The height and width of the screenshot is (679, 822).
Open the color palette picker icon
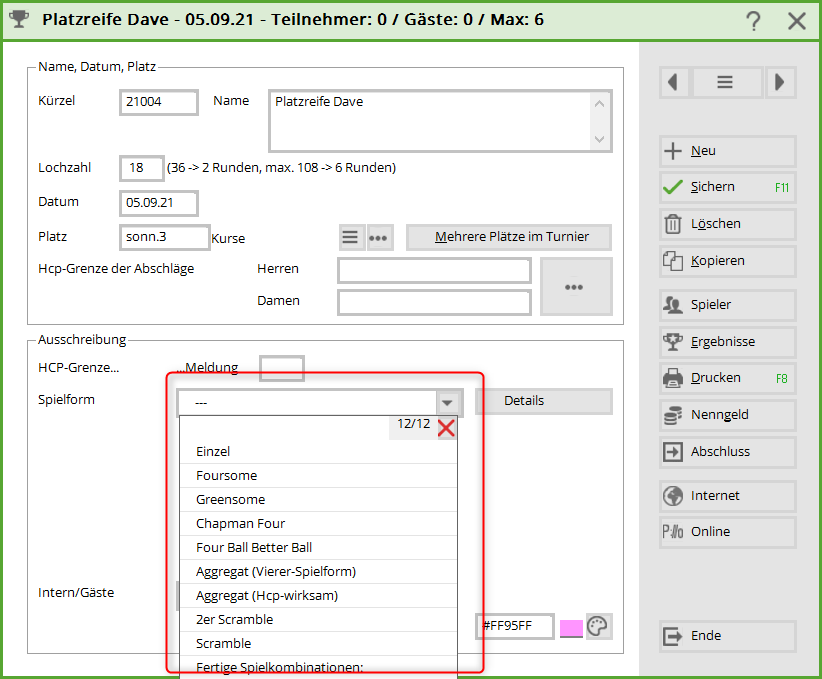598,626
